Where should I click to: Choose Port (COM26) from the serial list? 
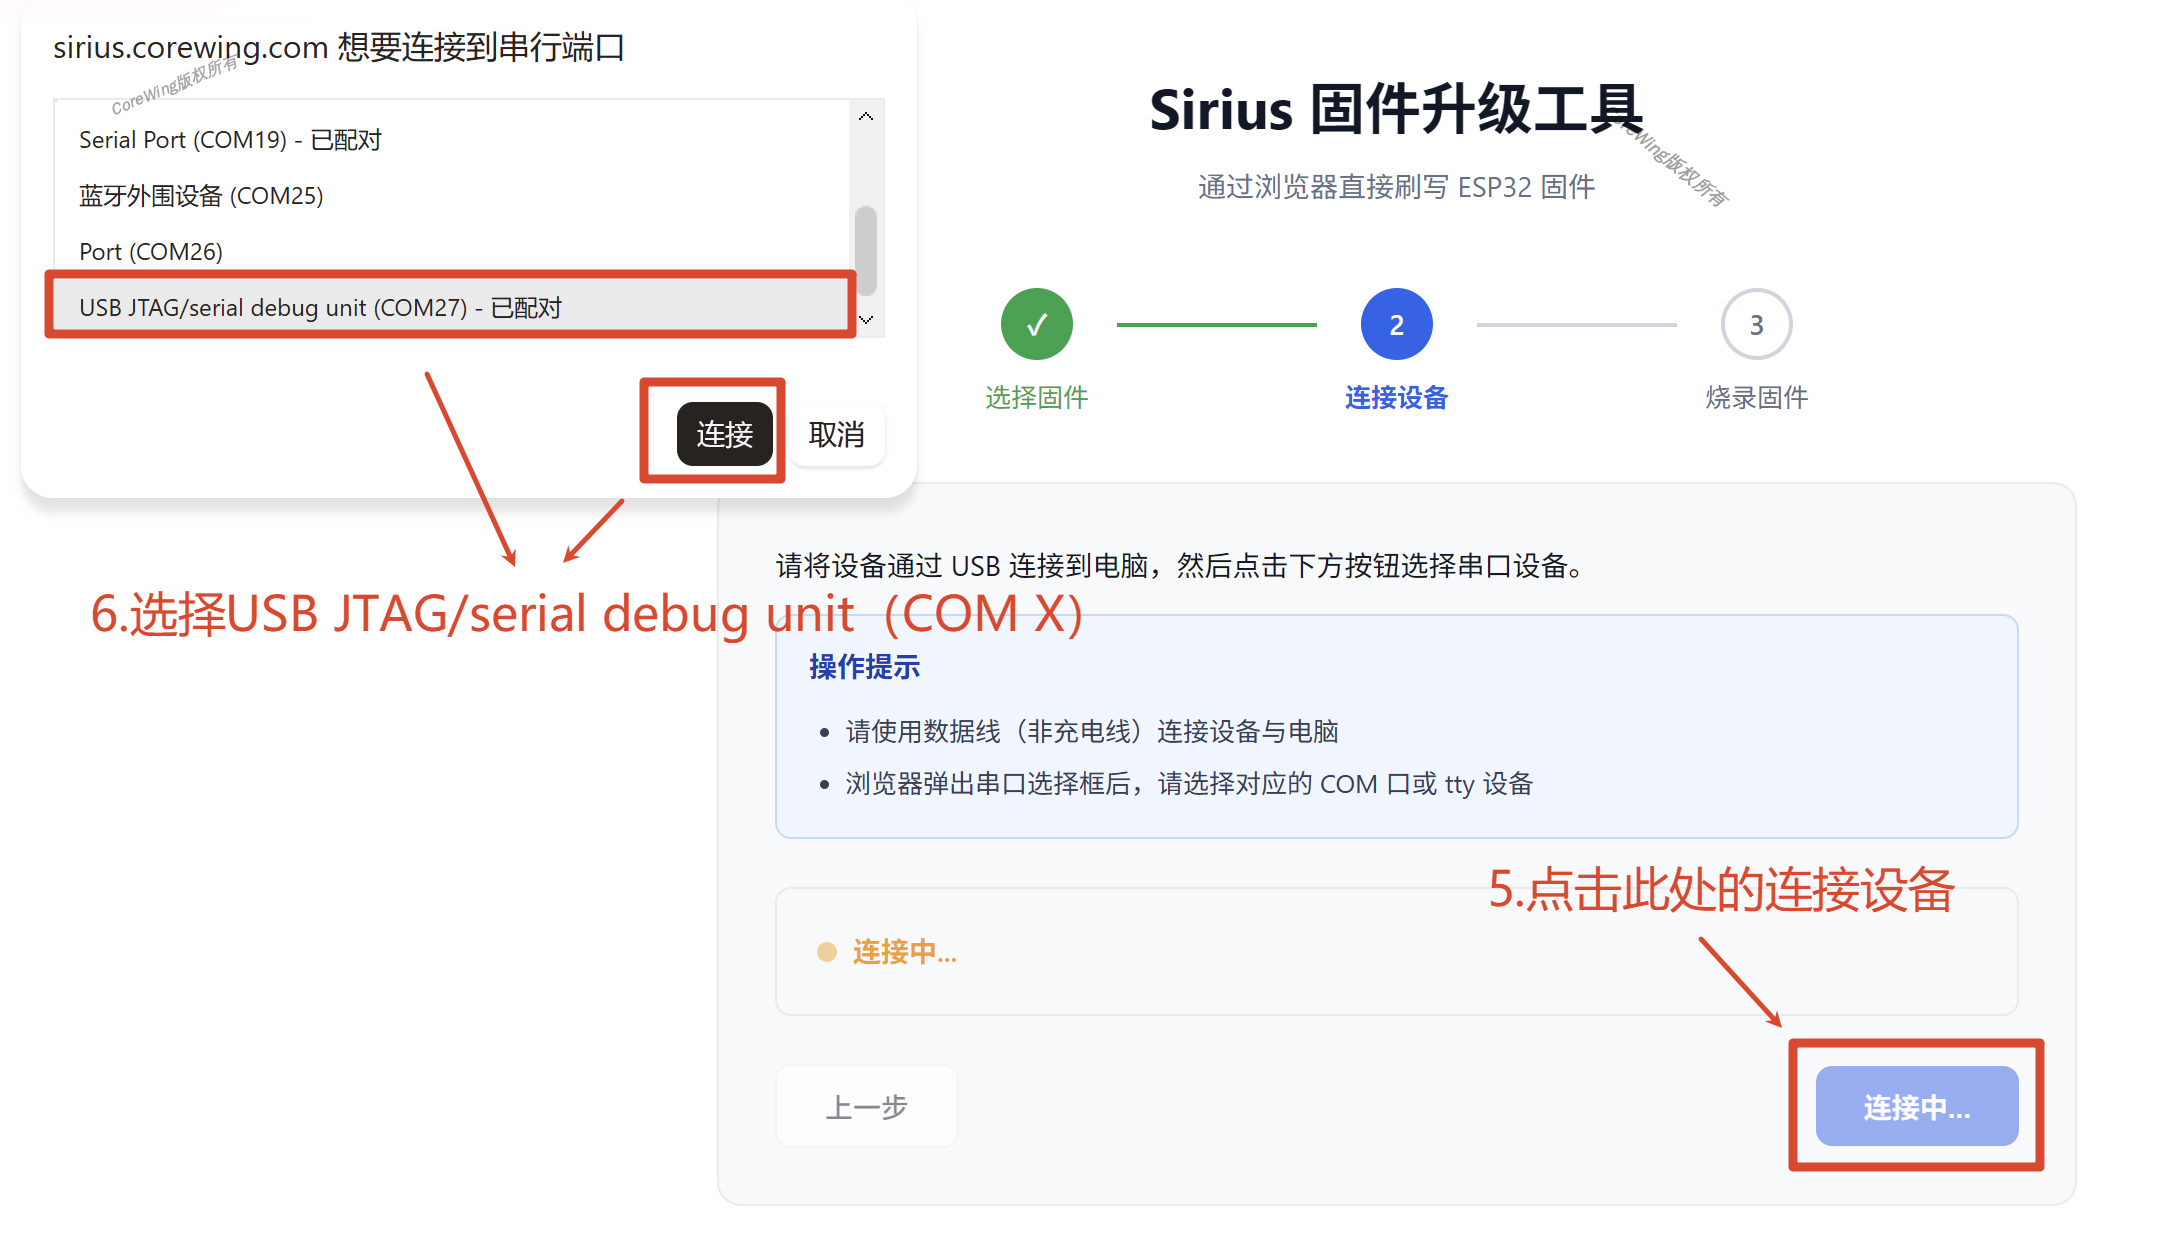click(x=452, y=251)
